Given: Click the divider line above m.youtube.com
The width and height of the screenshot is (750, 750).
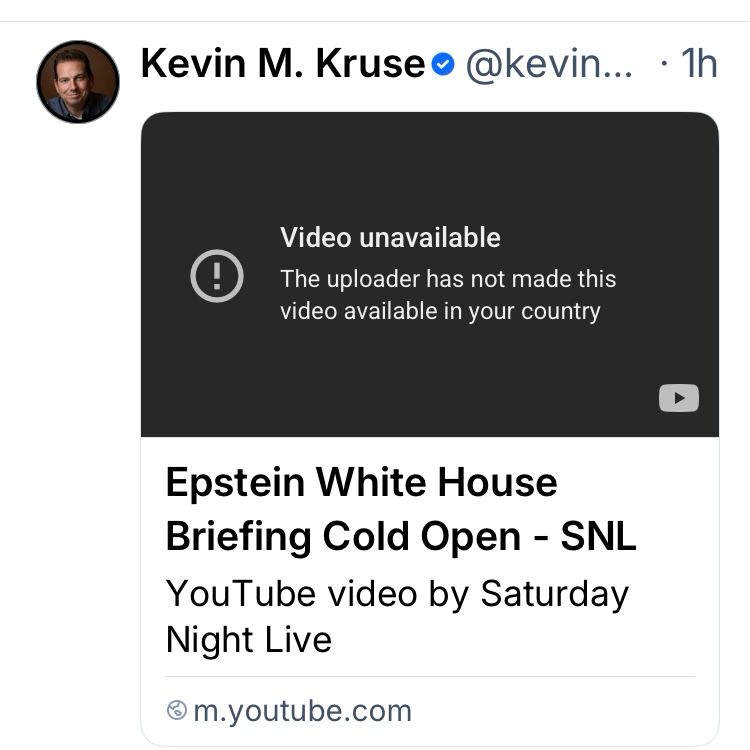Looking at the screenshot, I should point(430,676).
